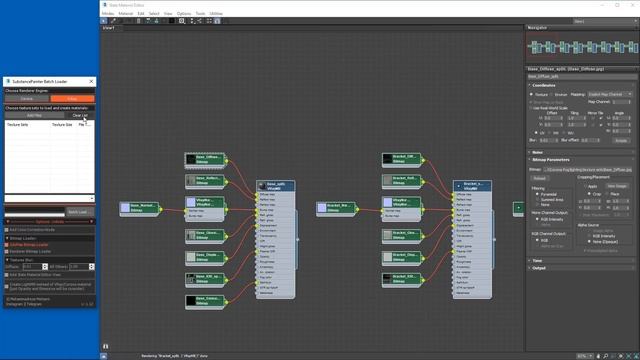Open the Mapping type dropdown
The image size is (640, 360).
610,94
